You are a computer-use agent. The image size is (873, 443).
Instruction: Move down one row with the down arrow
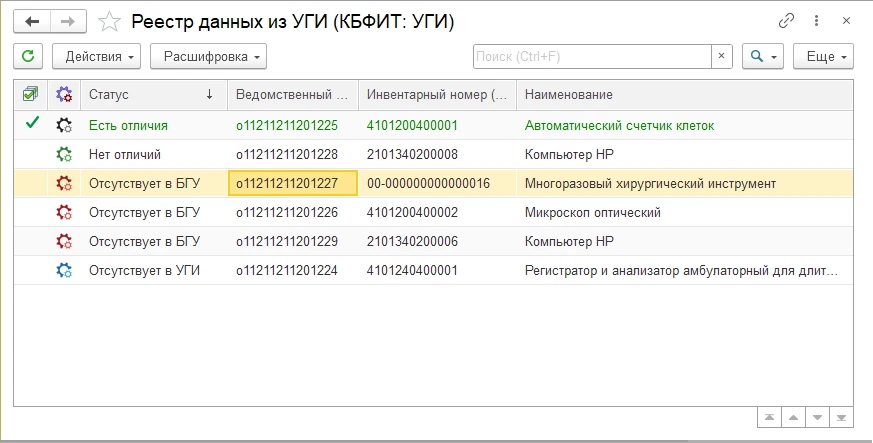[817, 418]
